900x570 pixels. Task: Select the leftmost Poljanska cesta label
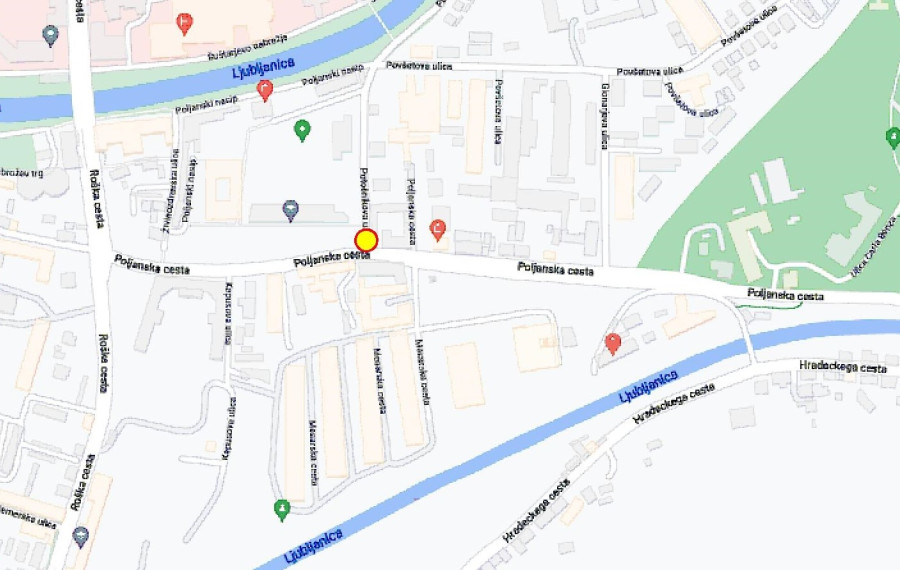click(152, 265)
